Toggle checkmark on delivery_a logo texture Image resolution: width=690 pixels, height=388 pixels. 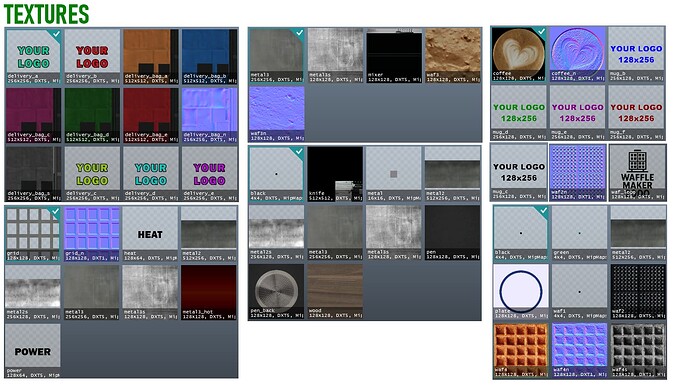tap(56, 33)
